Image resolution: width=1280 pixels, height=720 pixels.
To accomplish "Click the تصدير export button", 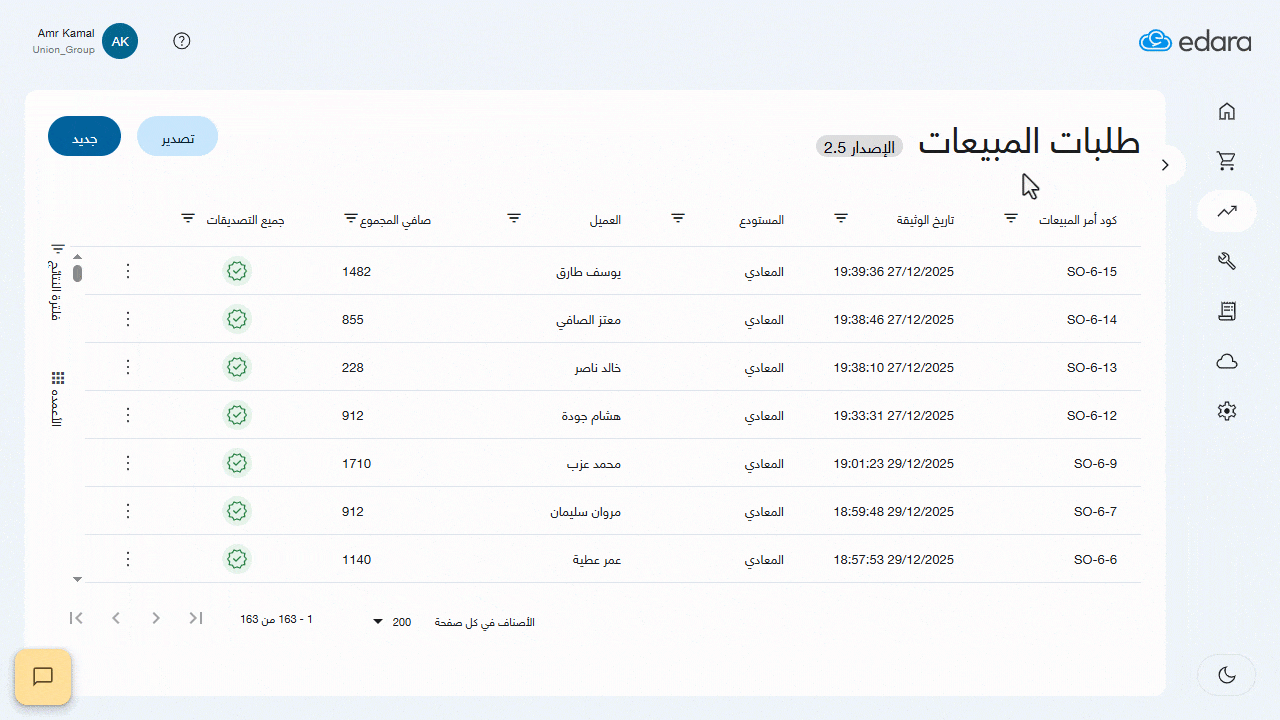I will [177, 137].
